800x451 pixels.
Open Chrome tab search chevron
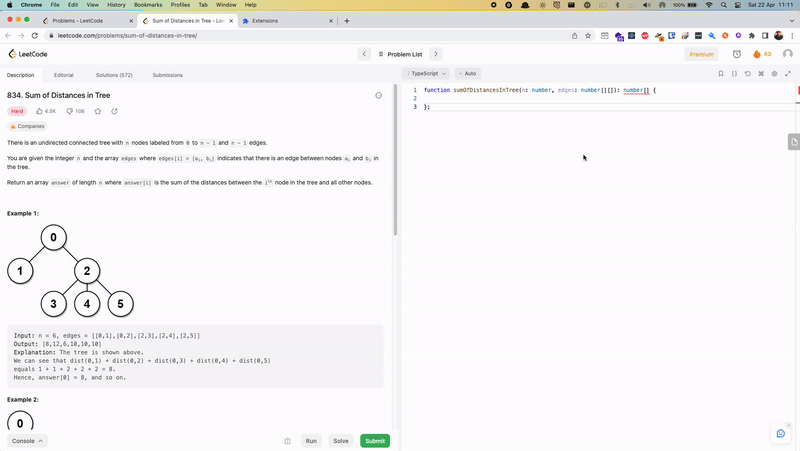[792, 21]
